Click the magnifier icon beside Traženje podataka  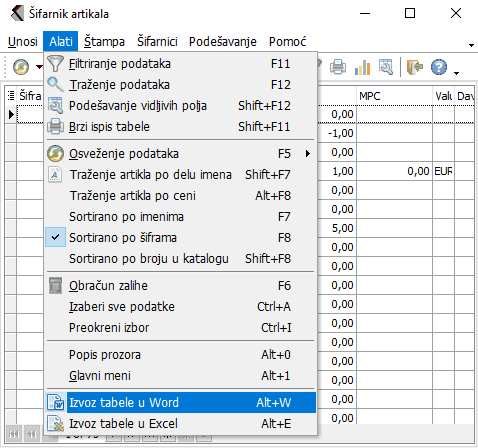tap(55, 84)
